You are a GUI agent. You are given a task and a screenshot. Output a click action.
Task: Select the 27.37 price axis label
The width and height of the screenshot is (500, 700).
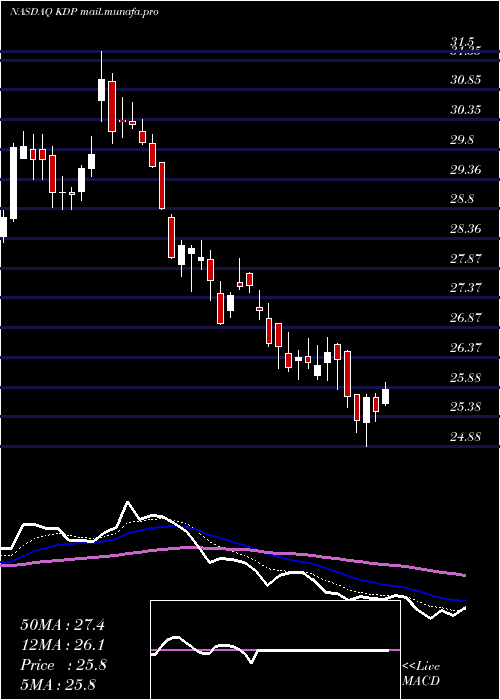(x=466, y=288)
